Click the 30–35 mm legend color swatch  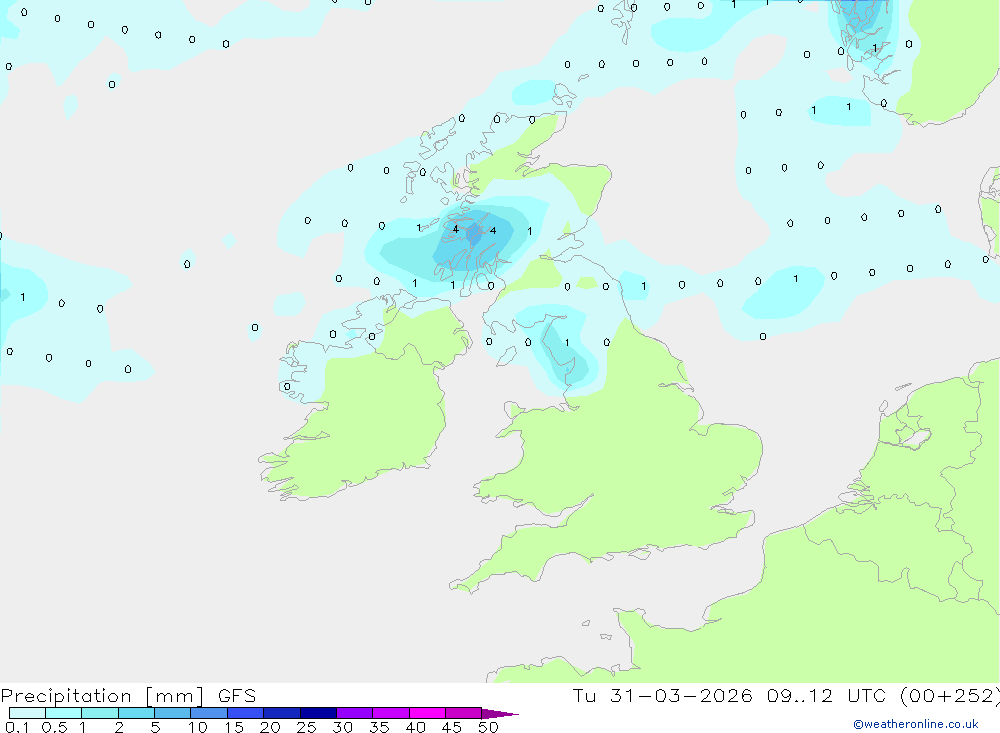[355, 713]
